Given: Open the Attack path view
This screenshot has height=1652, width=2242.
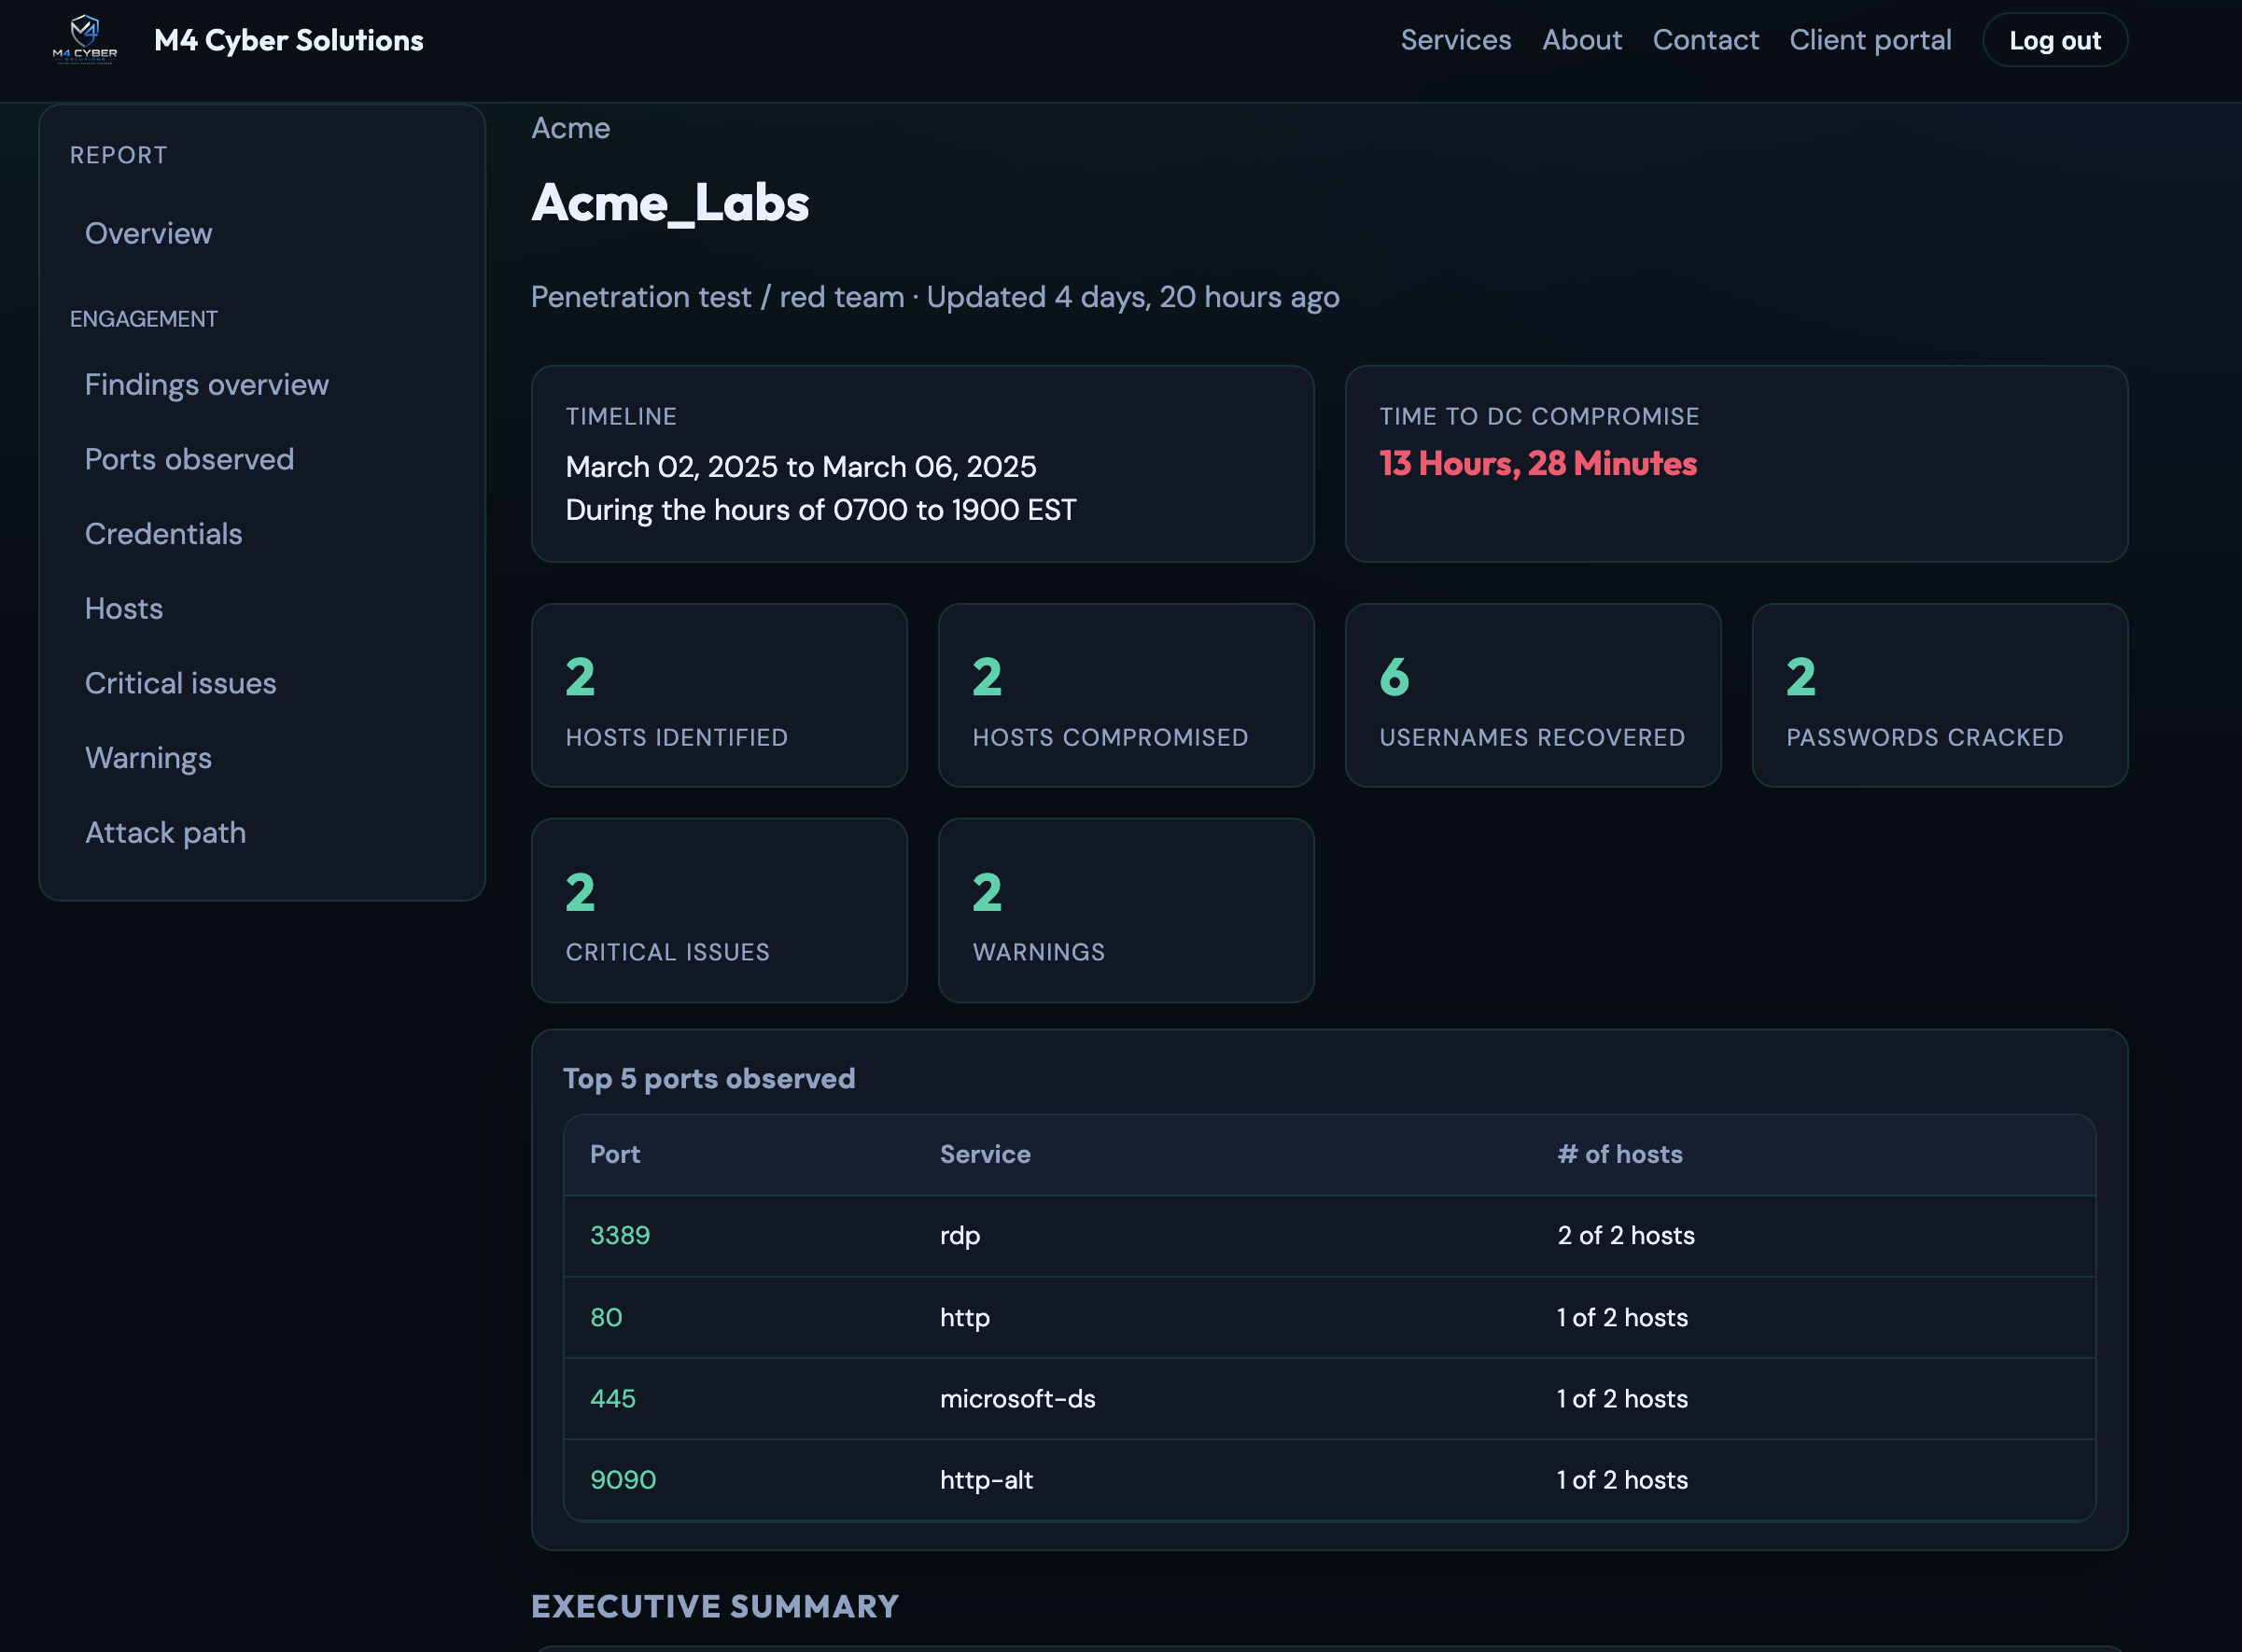Looking at the screenshot, I should (x=165, y=831).
